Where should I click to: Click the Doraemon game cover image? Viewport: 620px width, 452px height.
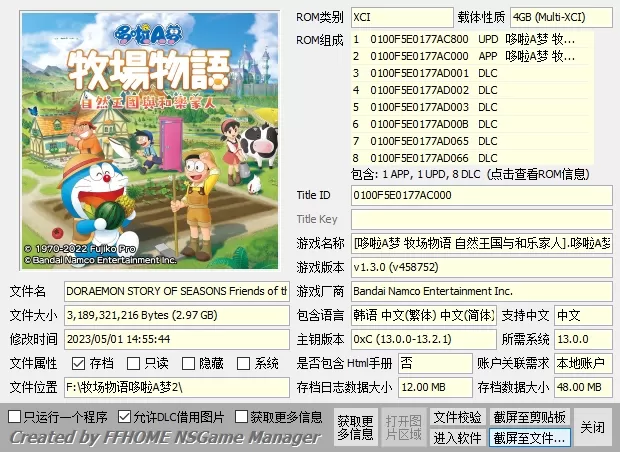point(146,140)
